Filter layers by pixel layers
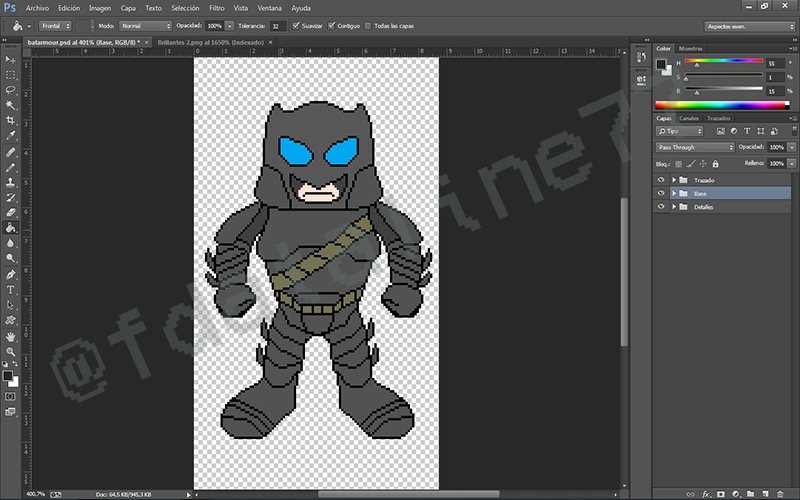 [720, 131]
